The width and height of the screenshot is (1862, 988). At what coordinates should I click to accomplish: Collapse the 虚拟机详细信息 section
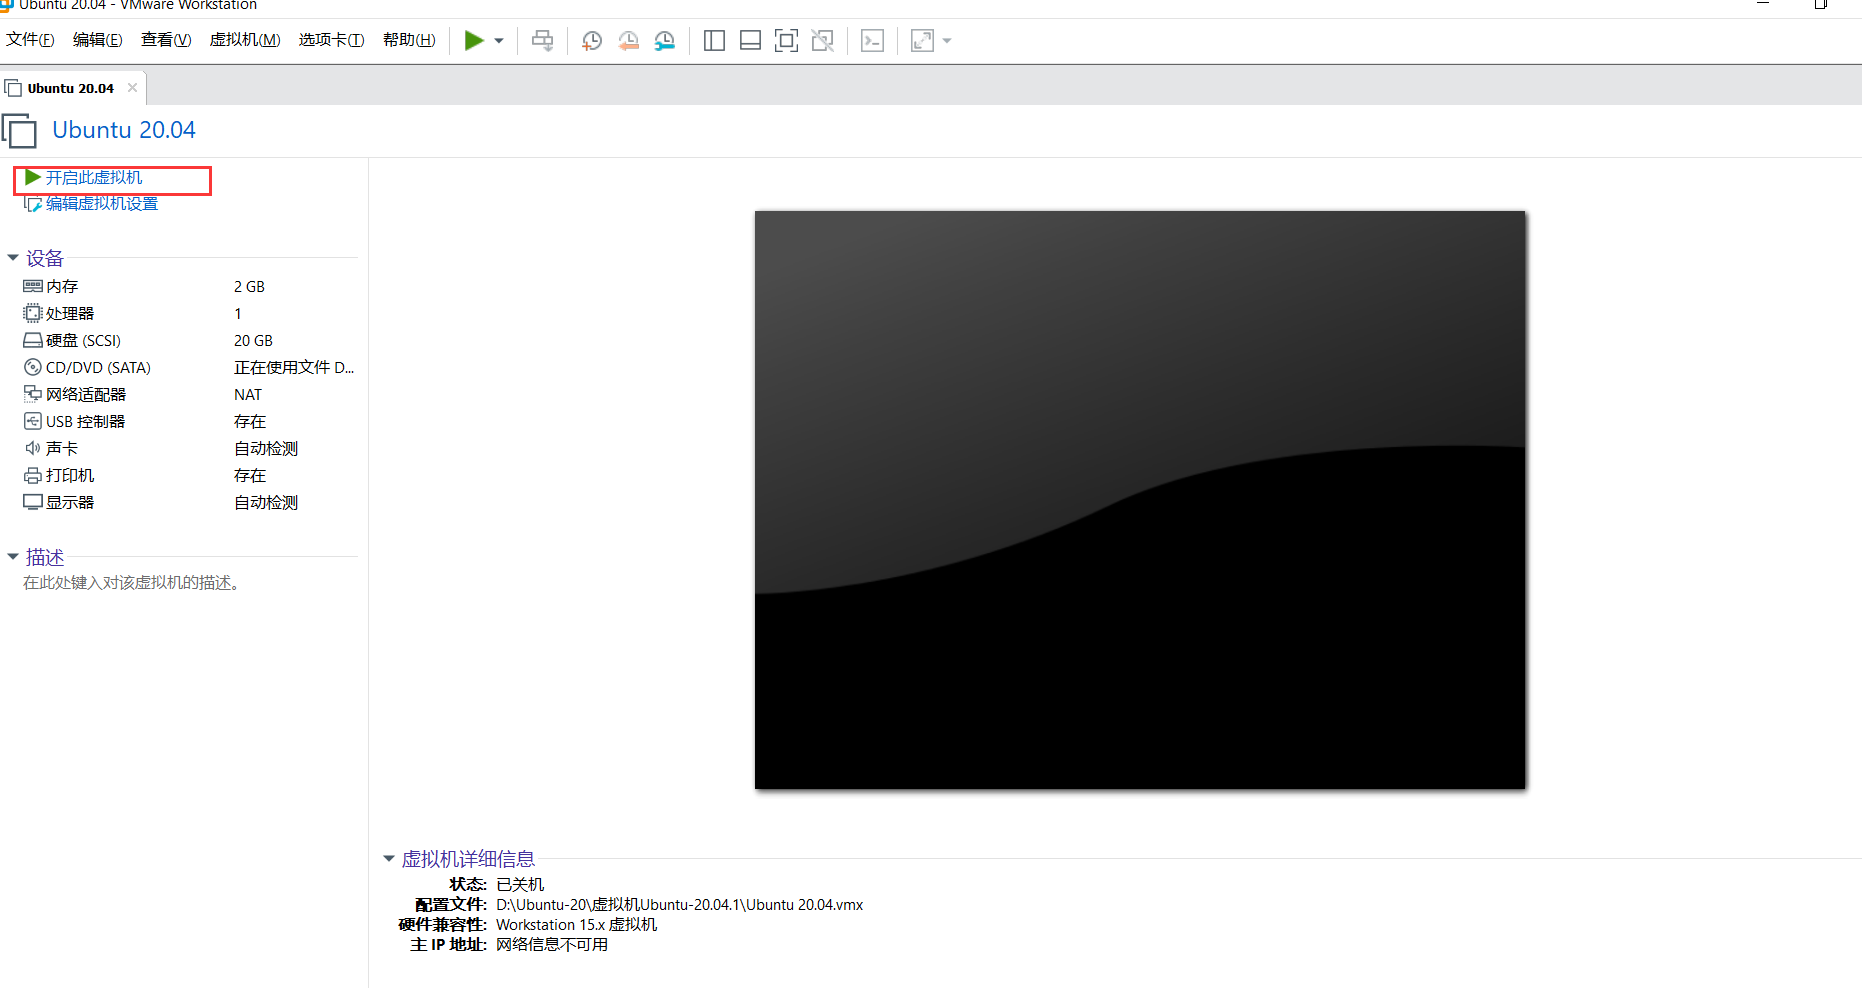point(389,859)
